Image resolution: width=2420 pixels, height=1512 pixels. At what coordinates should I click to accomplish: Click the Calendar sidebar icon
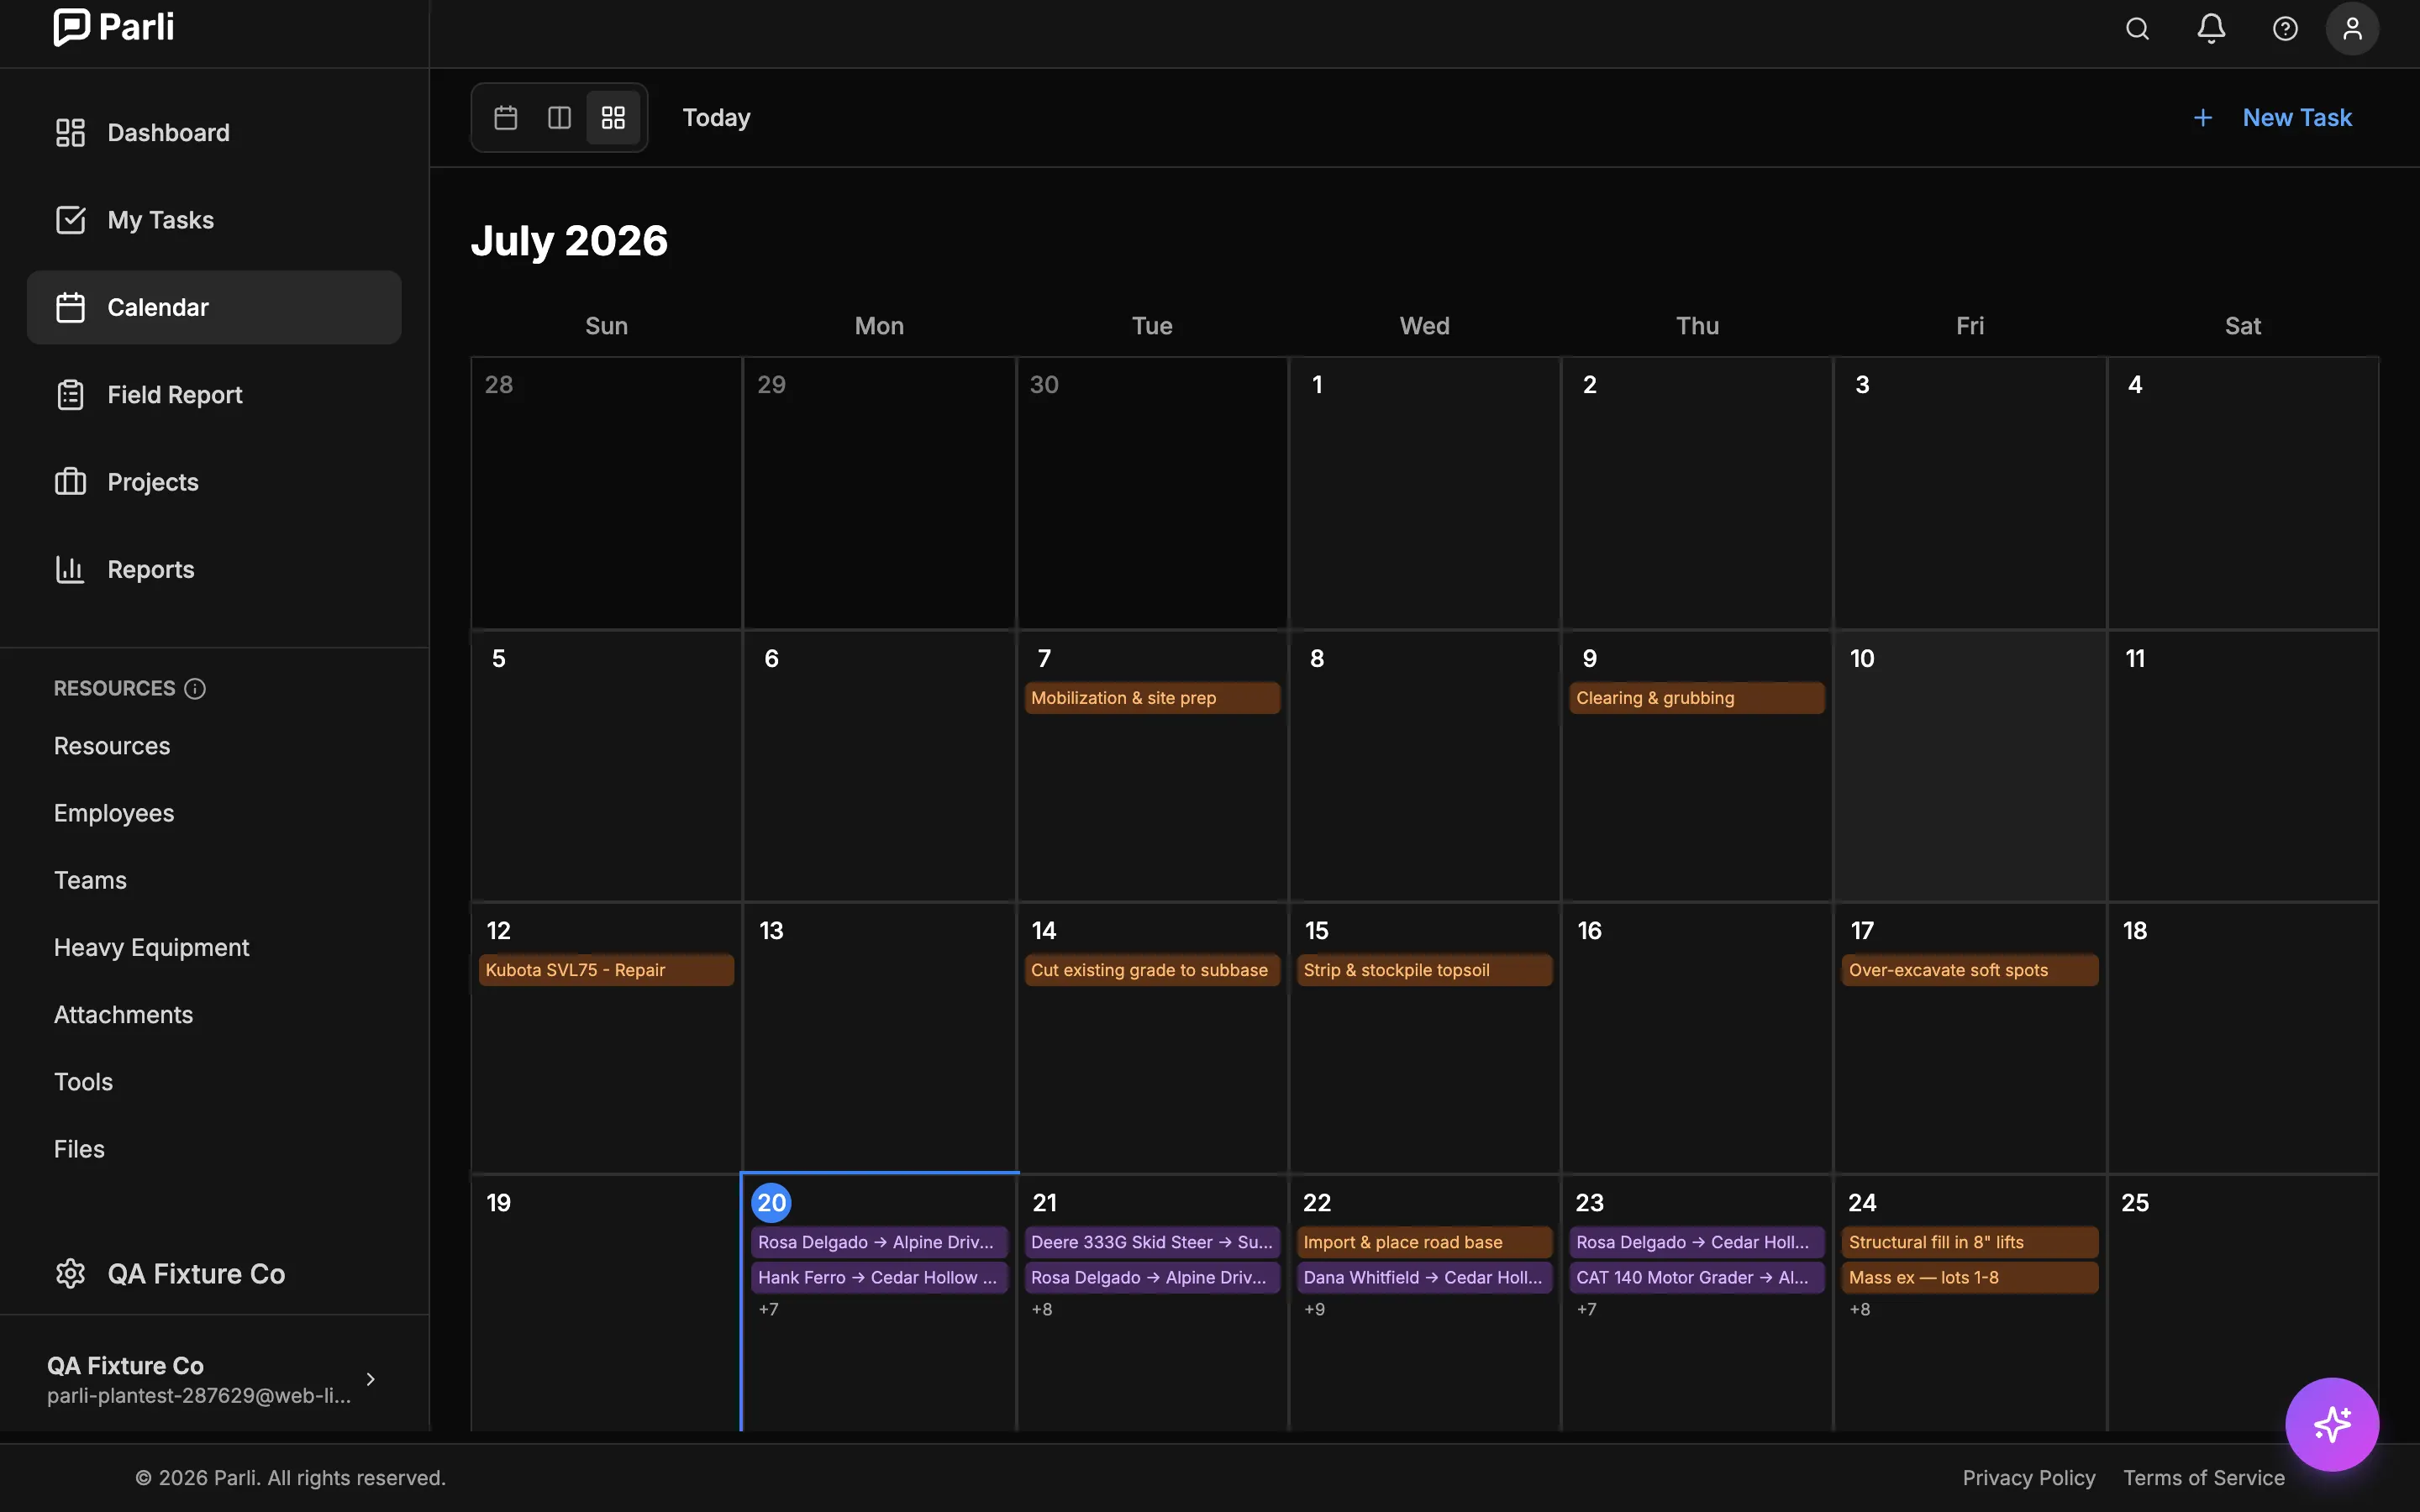coord(70,308)
